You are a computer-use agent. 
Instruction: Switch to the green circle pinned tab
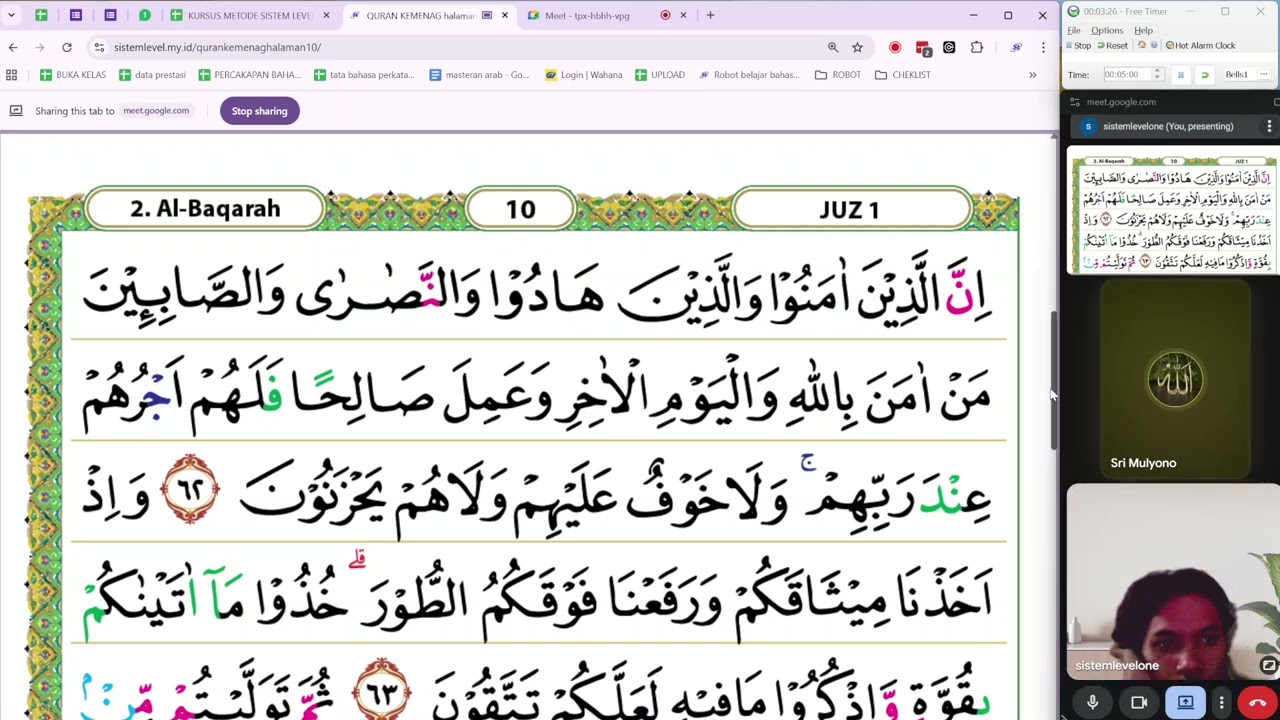pyautogui.click(x=145, y=15)
